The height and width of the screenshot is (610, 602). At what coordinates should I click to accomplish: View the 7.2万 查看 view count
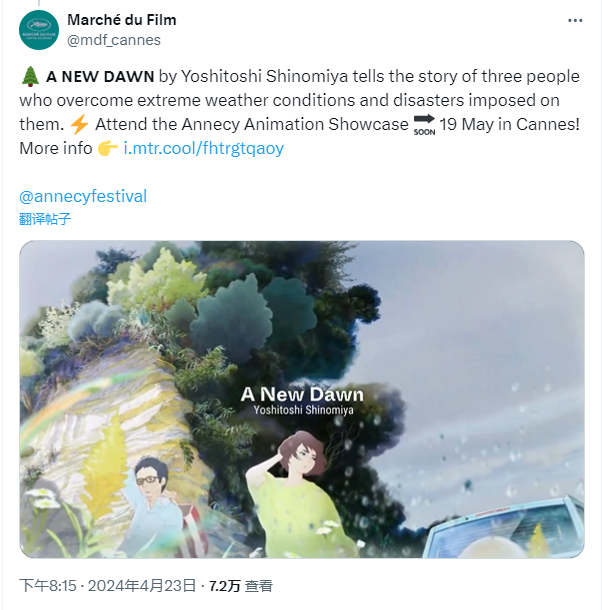tap(241, 585)
